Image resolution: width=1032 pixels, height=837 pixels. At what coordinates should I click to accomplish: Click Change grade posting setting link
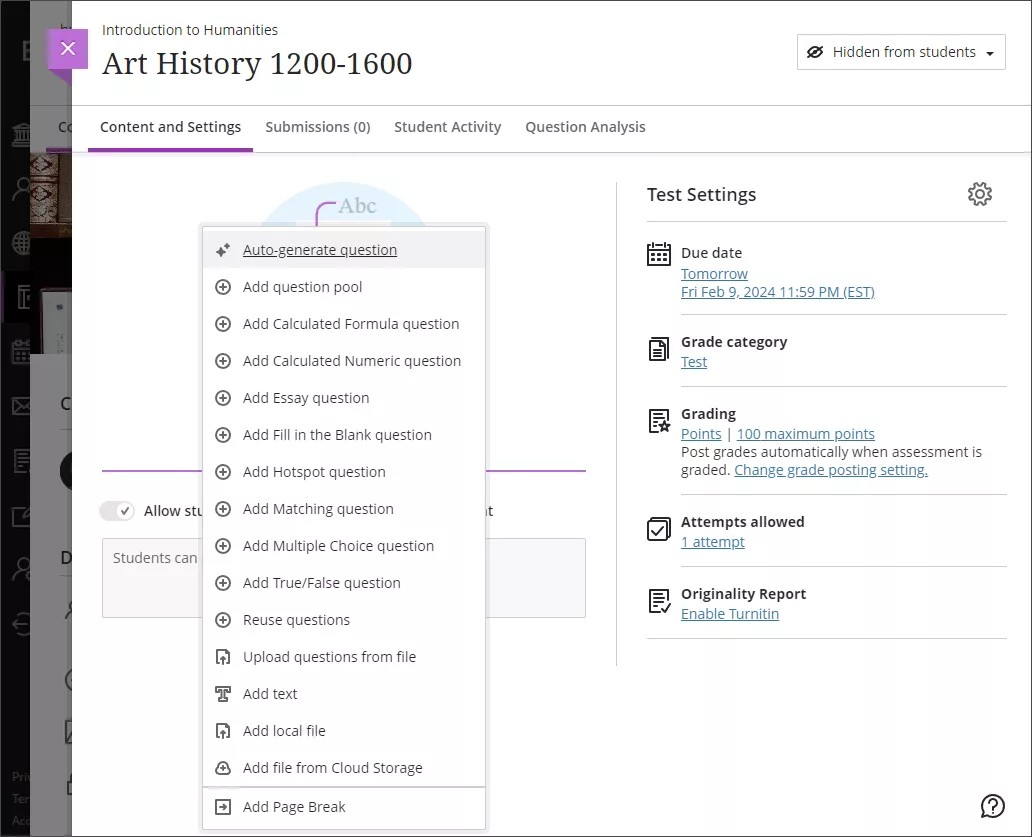pos(830,470)
